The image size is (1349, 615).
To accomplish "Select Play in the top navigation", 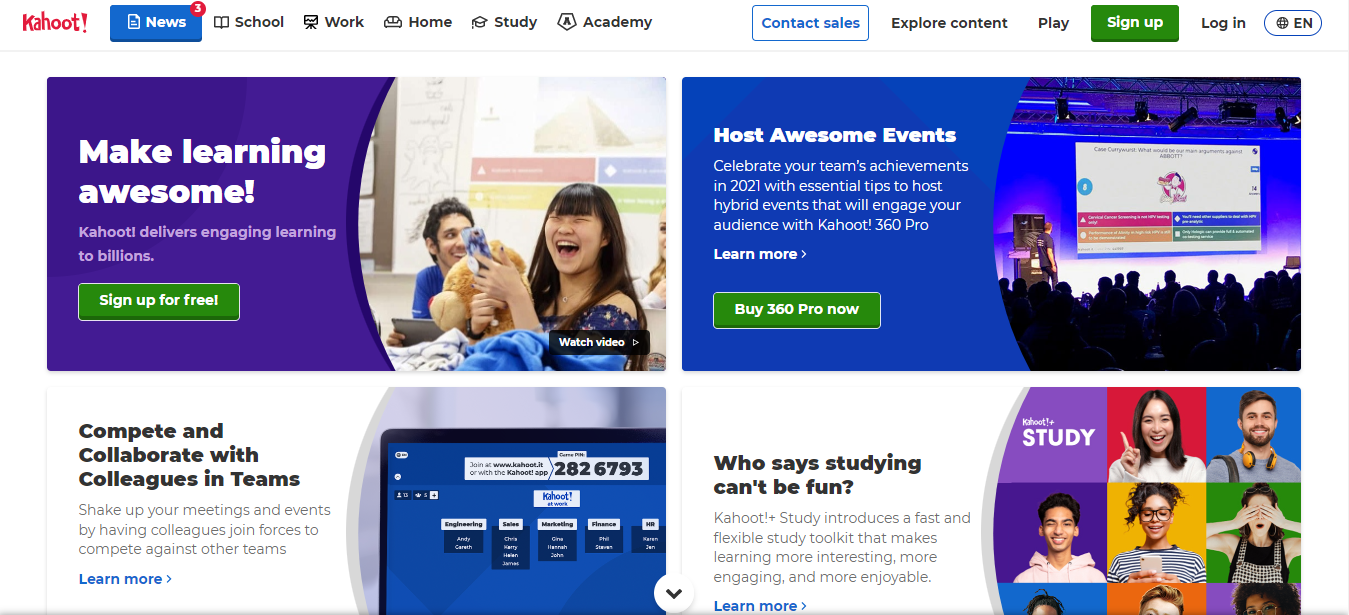I will pos(1053,23).
